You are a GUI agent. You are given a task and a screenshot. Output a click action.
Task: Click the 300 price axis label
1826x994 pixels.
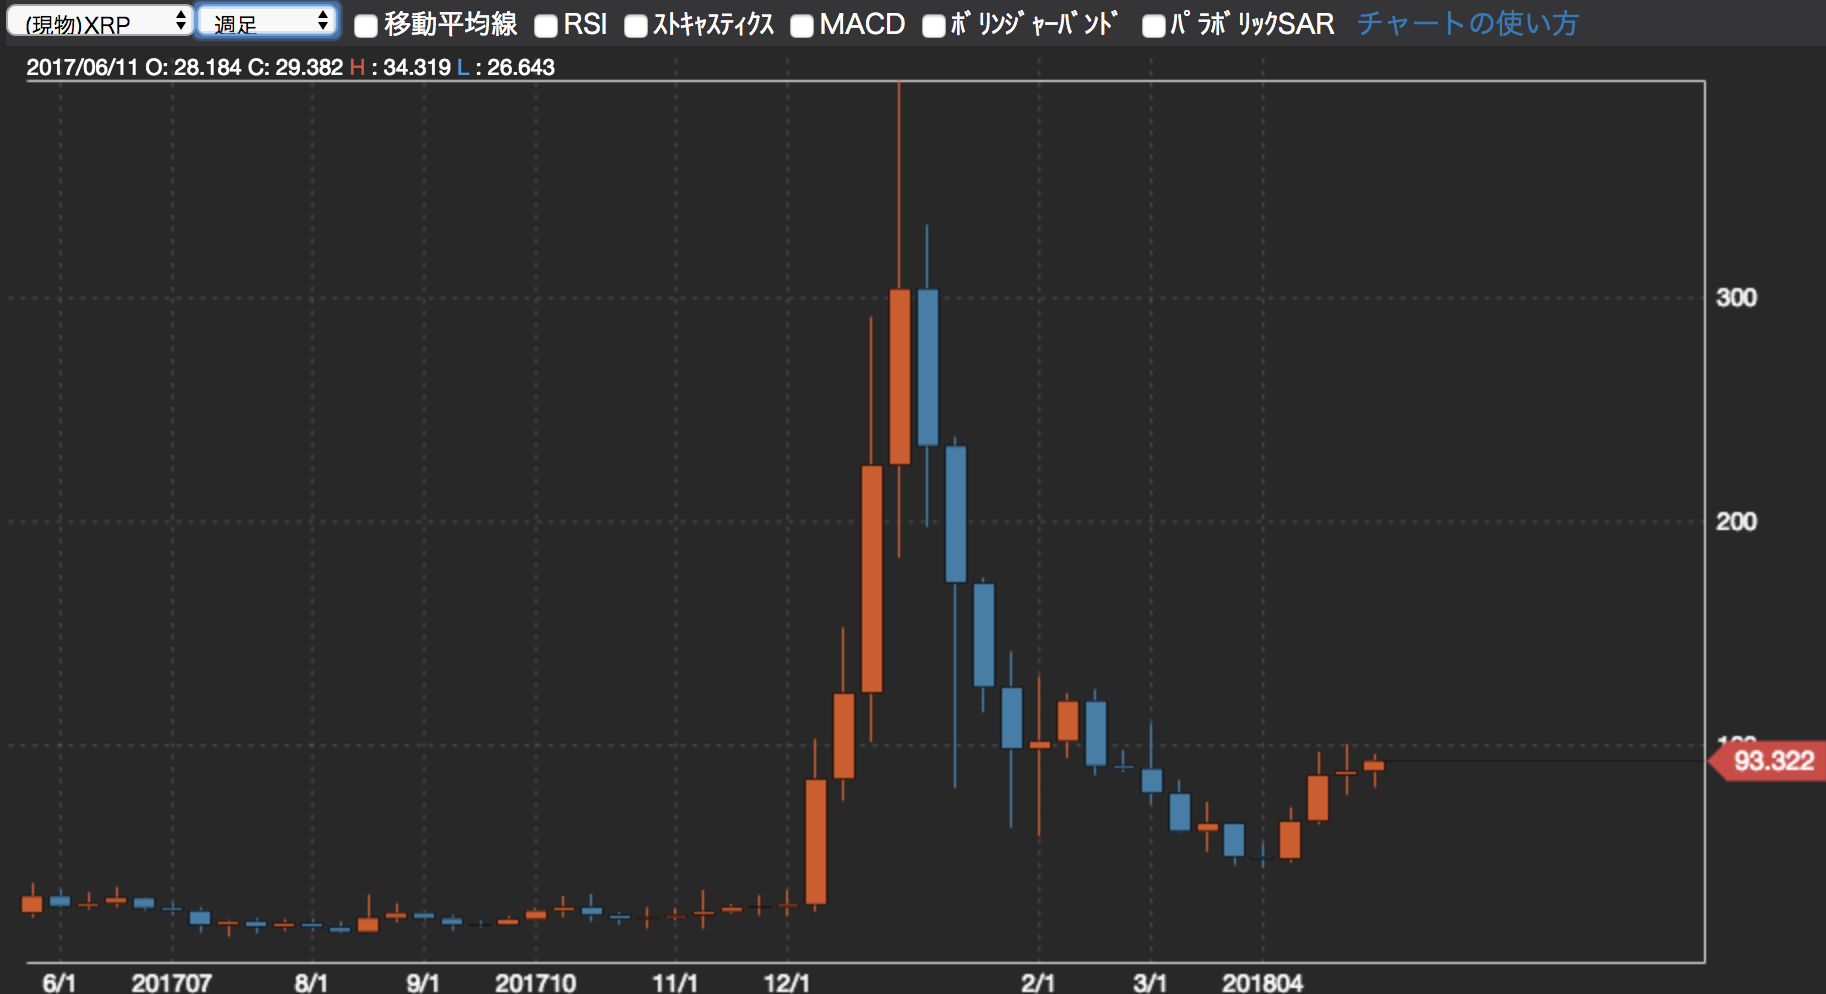click(1736, 298)
